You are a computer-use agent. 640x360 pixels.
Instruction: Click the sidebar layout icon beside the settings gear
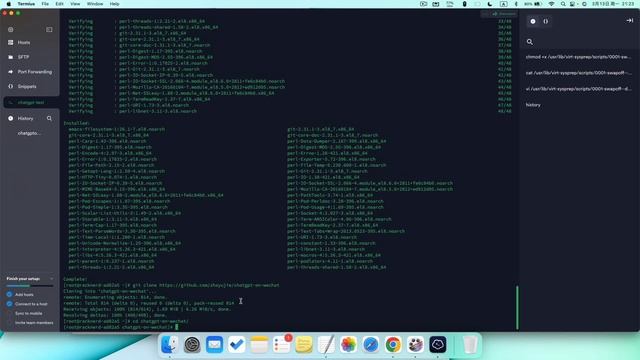49,29
